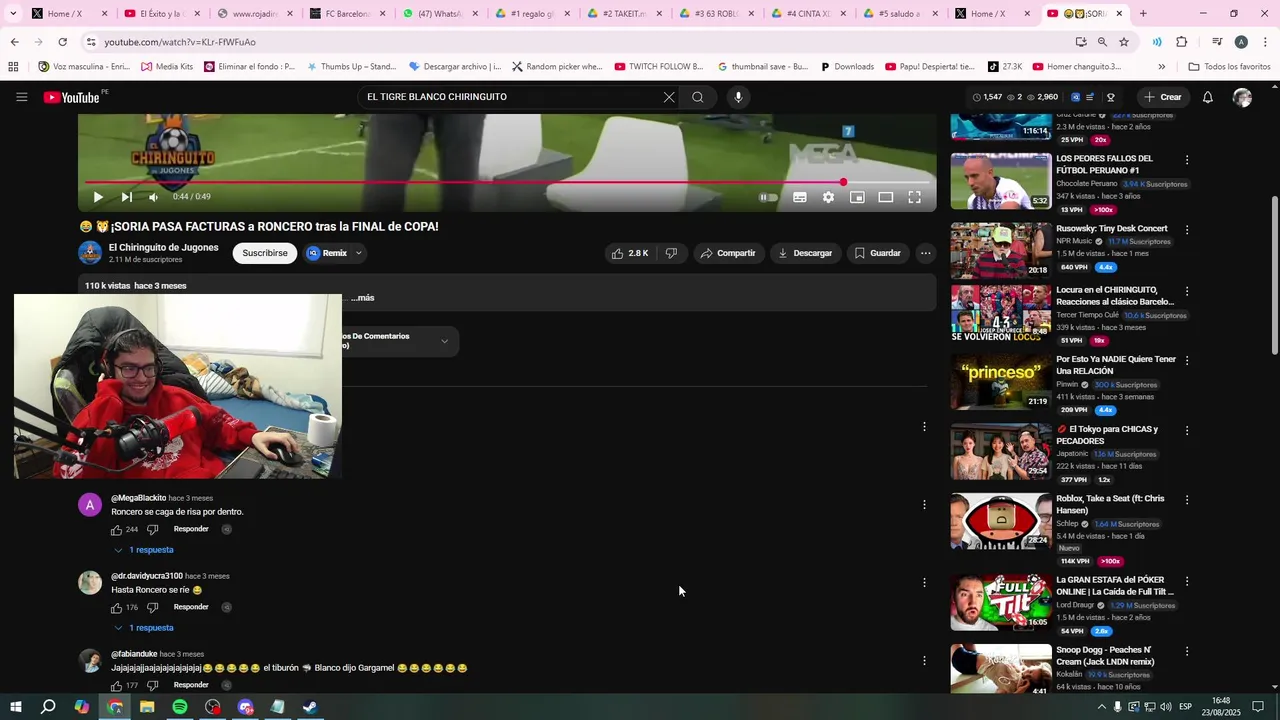Open LOS PEORES FALLOS DEL FÚTBOL PERUANO thumbnail
The width and height of the screenshot is (1280, 720).
point(1001,181)
